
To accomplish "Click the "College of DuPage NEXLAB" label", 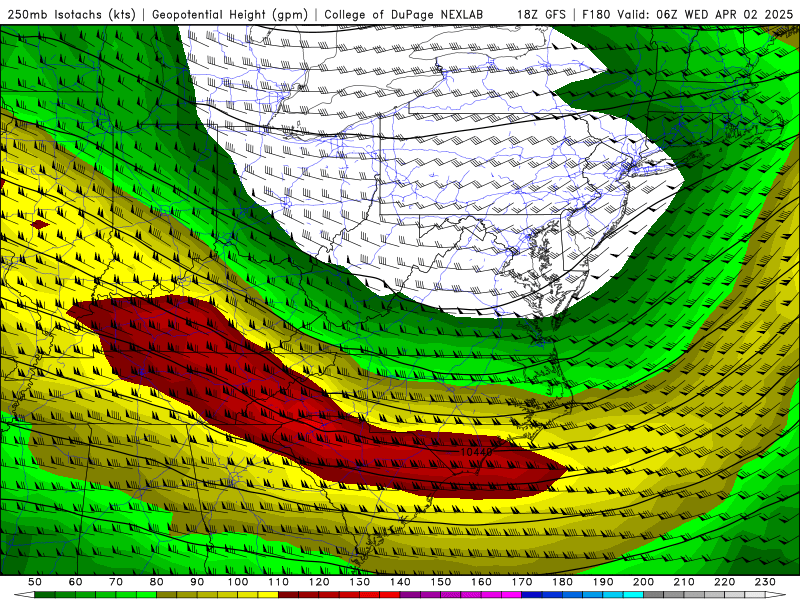I will point(404,14).
